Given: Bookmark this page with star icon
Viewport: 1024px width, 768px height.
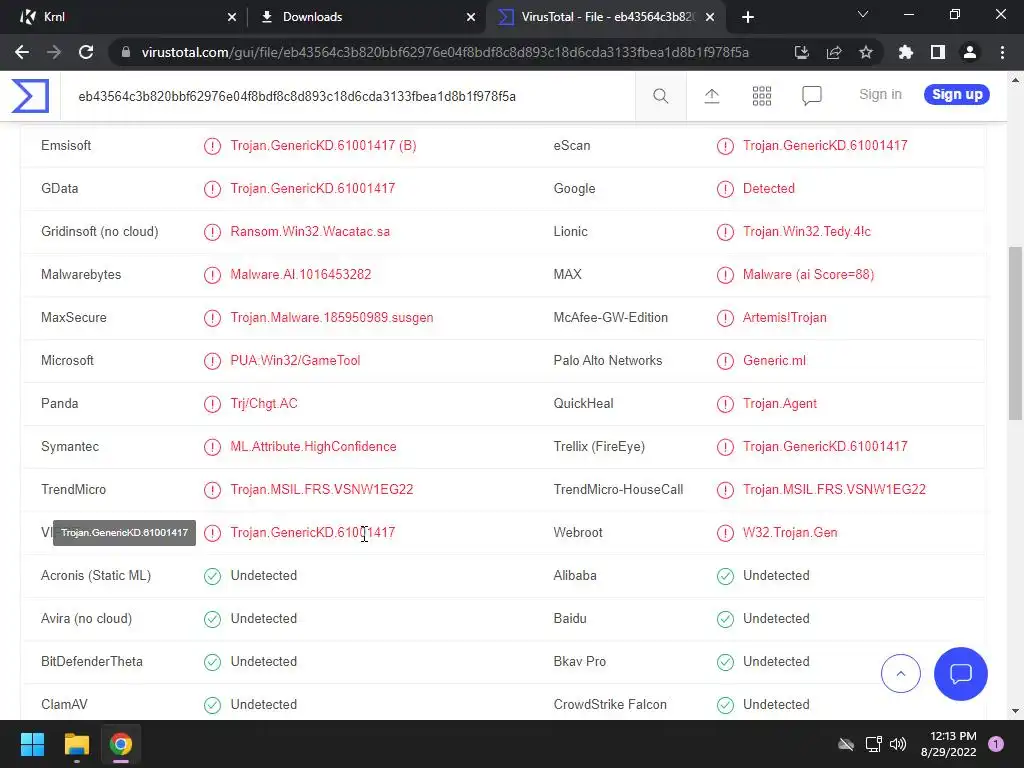Looking at the screenshot, I should 866,53.
